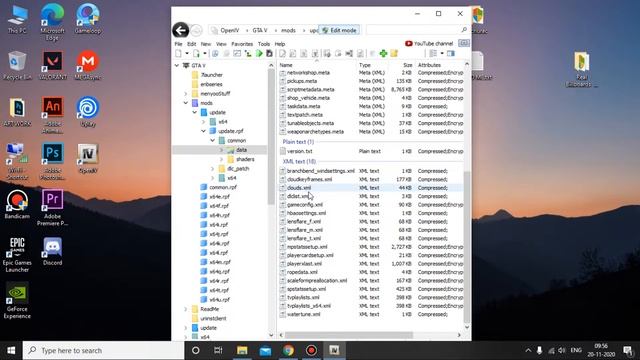Select the data folder in tree
The width and height of the screenshot is (640, 360).
coord(241,150)
